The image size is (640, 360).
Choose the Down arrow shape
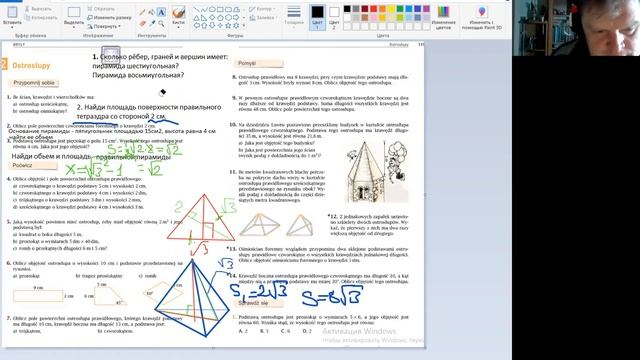pyautogui.click(x=212, y=26)
